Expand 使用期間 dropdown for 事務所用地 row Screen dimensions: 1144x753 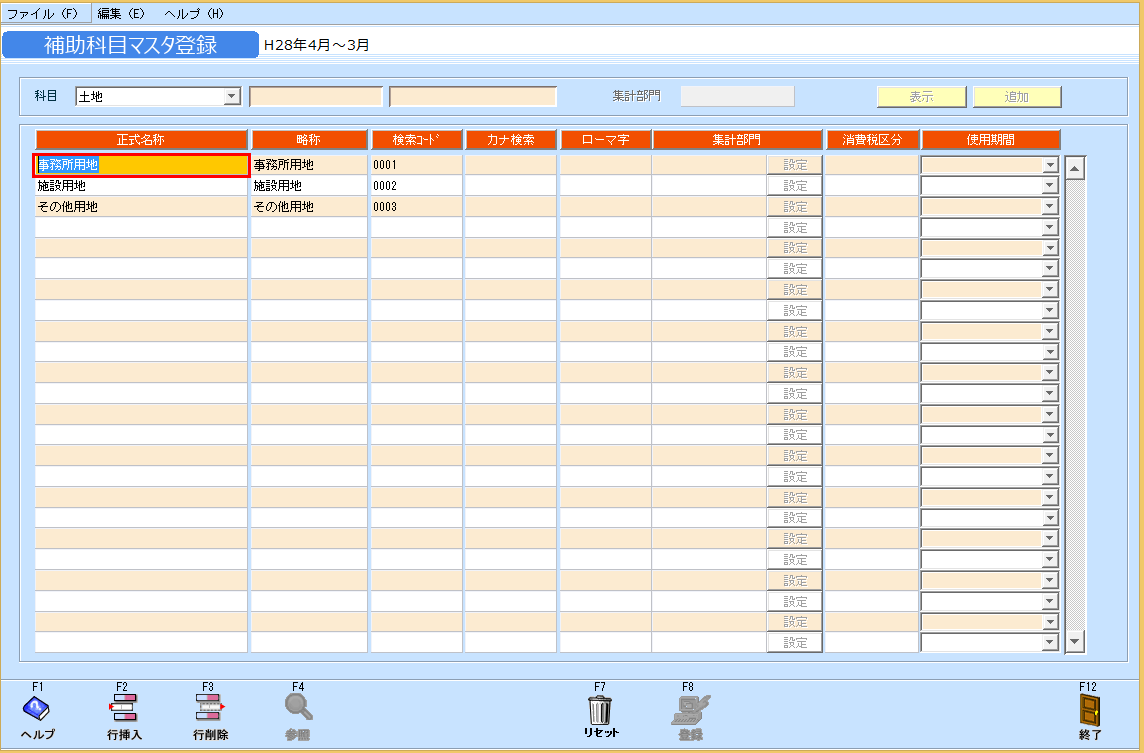pyautogui.click(x=1049, y=165)
